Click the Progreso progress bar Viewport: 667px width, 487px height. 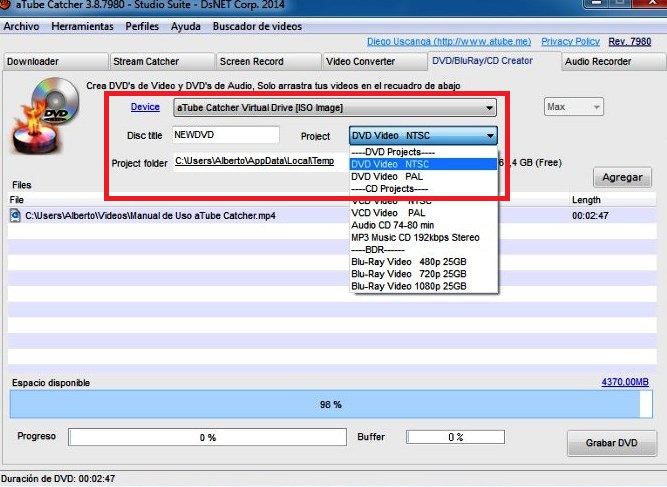[208, 437]
